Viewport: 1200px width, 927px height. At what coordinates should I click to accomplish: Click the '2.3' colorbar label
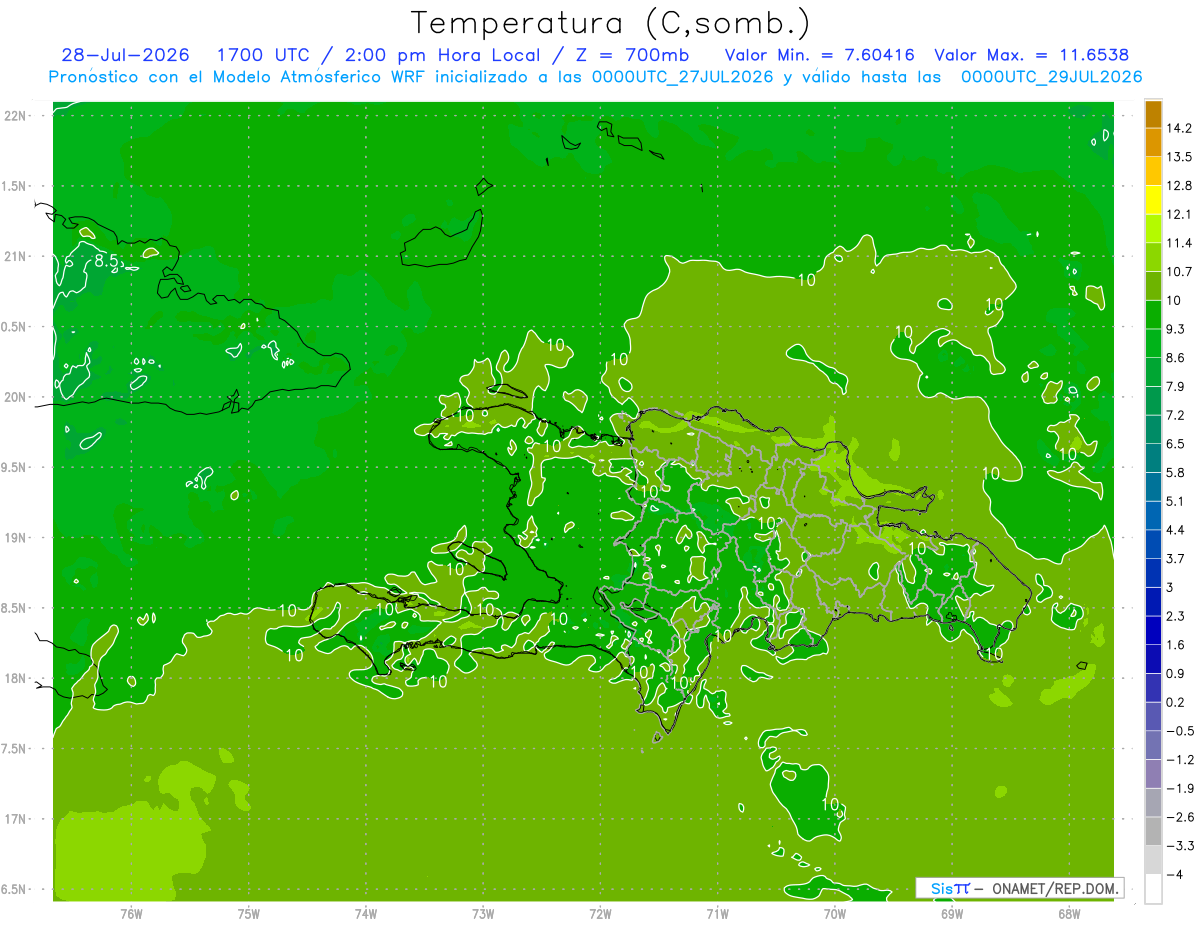[x=1176, y=616]
